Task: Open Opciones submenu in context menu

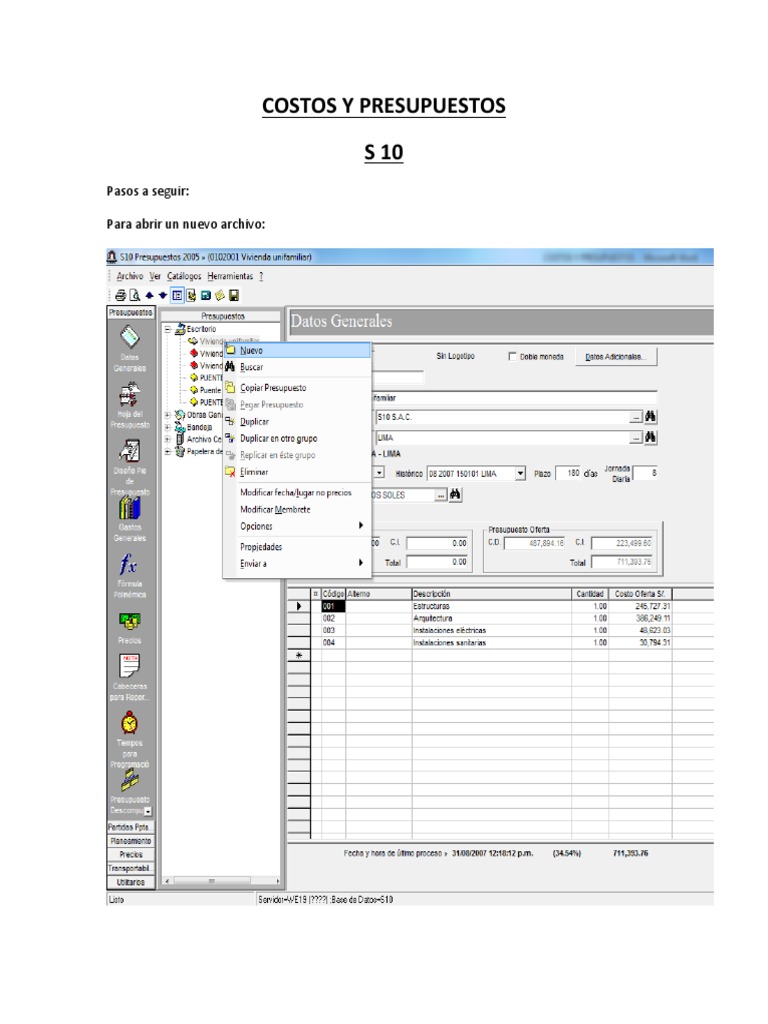Action: (298, 526)
